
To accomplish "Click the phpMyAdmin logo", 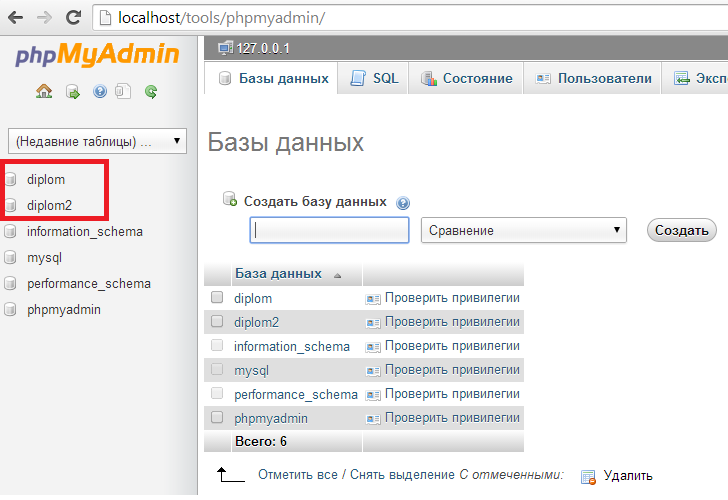I will pyautogui.click(x=97, y=54).
